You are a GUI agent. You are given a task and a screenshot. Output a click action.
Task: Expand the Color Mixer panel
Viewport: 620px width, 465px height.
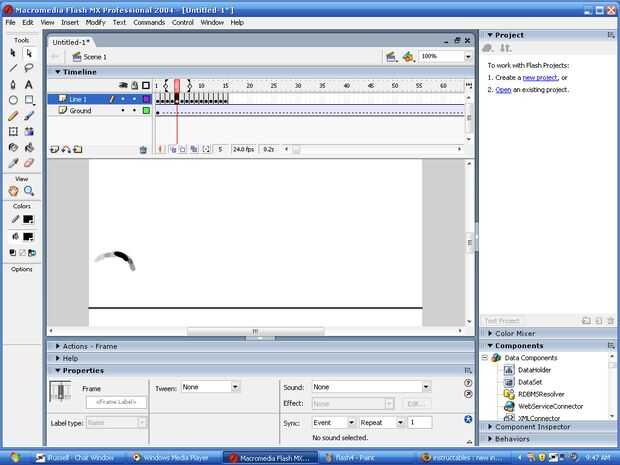[x=490, y=333]
